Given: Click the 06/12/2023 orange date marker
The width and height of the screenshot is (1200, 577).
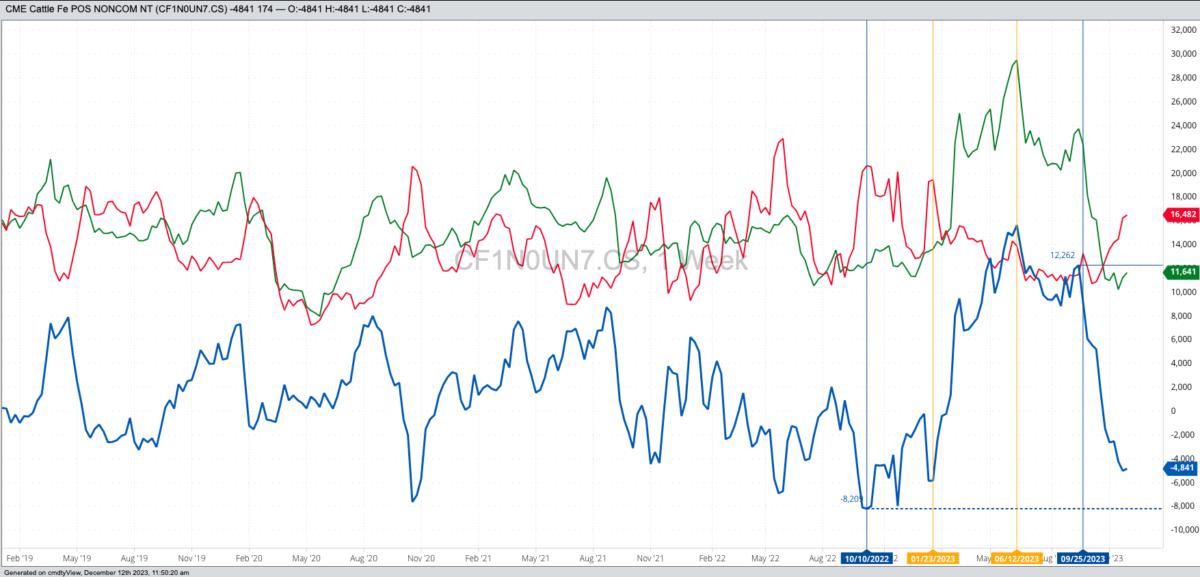Looking at the screenshot, I should [x=1017, y=558].
